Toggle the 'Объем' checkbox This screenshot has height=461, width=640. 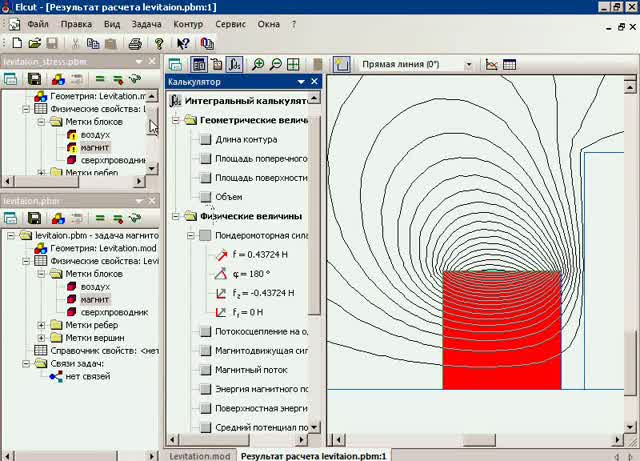point(206,197)
